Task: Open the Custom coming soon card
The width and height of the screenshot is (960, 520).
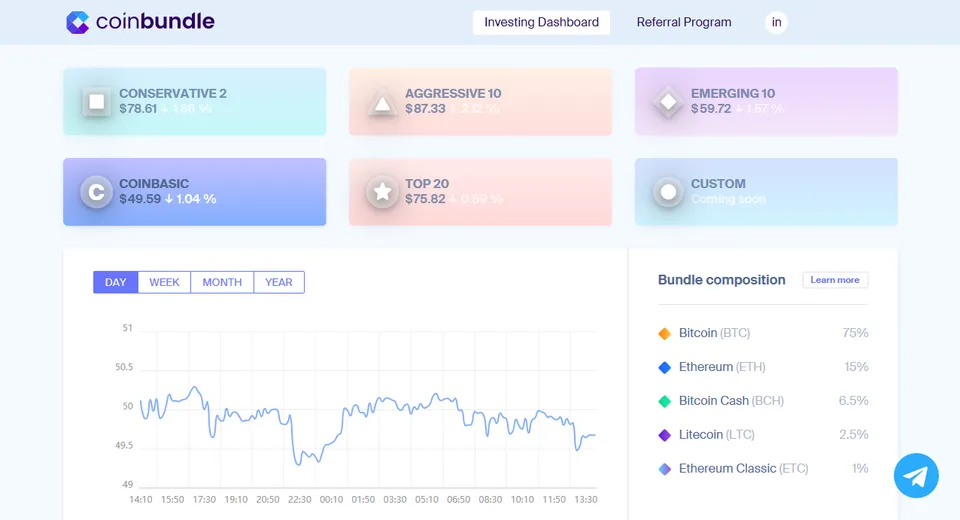Action: coord(767,192)
